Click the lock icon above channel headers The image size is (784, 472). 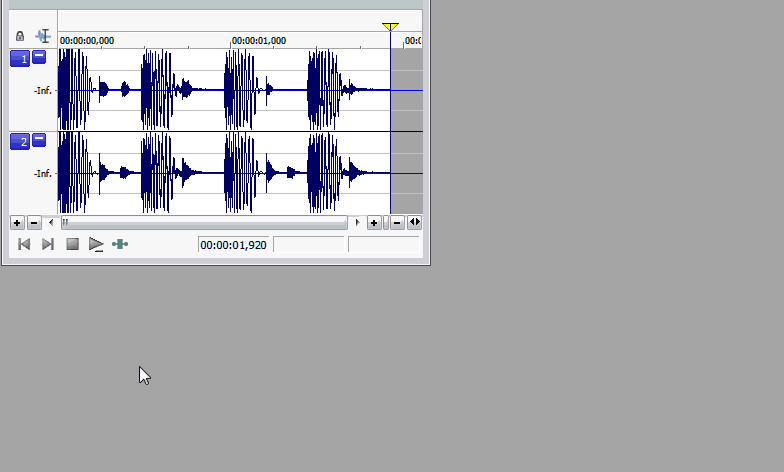pyautogui.click(x=20, y=36)
